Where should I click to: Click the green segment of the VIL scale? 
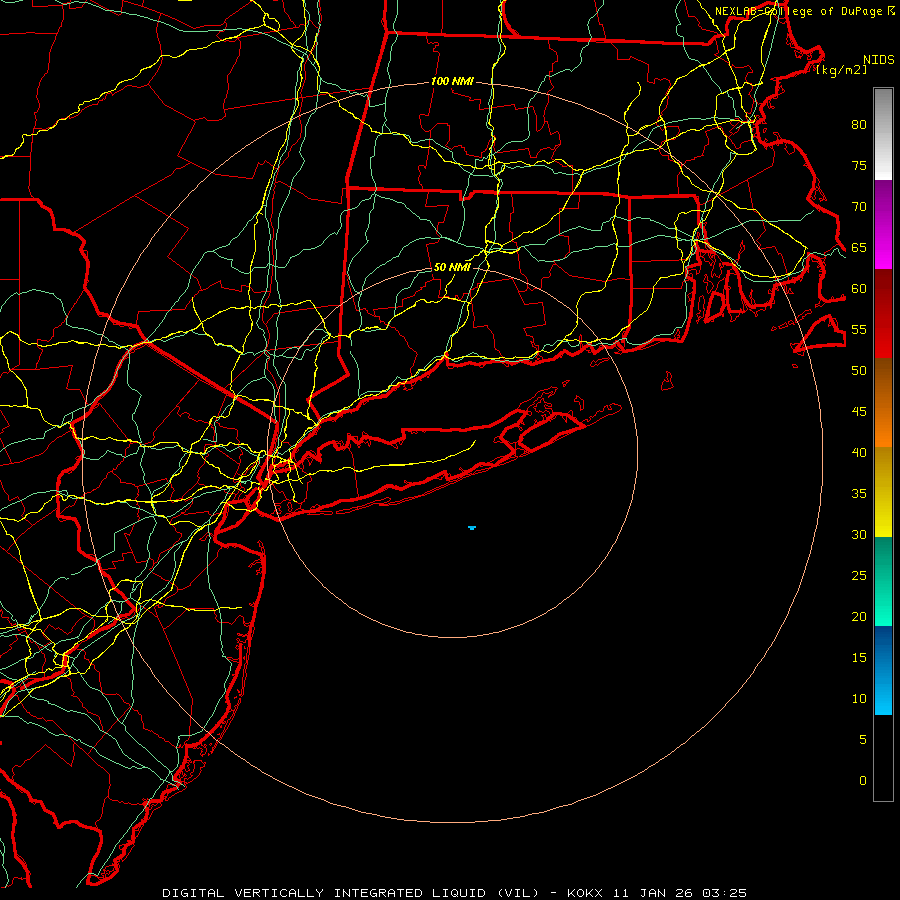(x=883, y=581)
